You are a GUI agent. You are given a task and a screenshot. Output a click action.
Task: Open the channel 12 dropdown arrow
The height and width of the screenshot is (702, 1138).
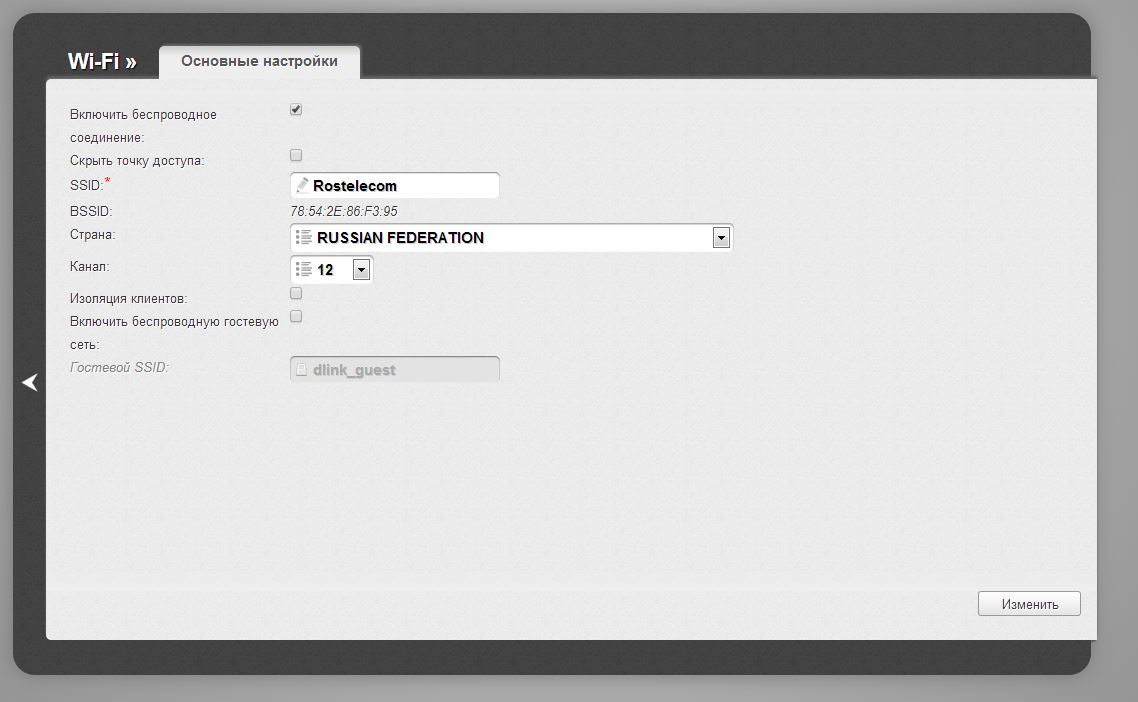click(x=361, y=269)
